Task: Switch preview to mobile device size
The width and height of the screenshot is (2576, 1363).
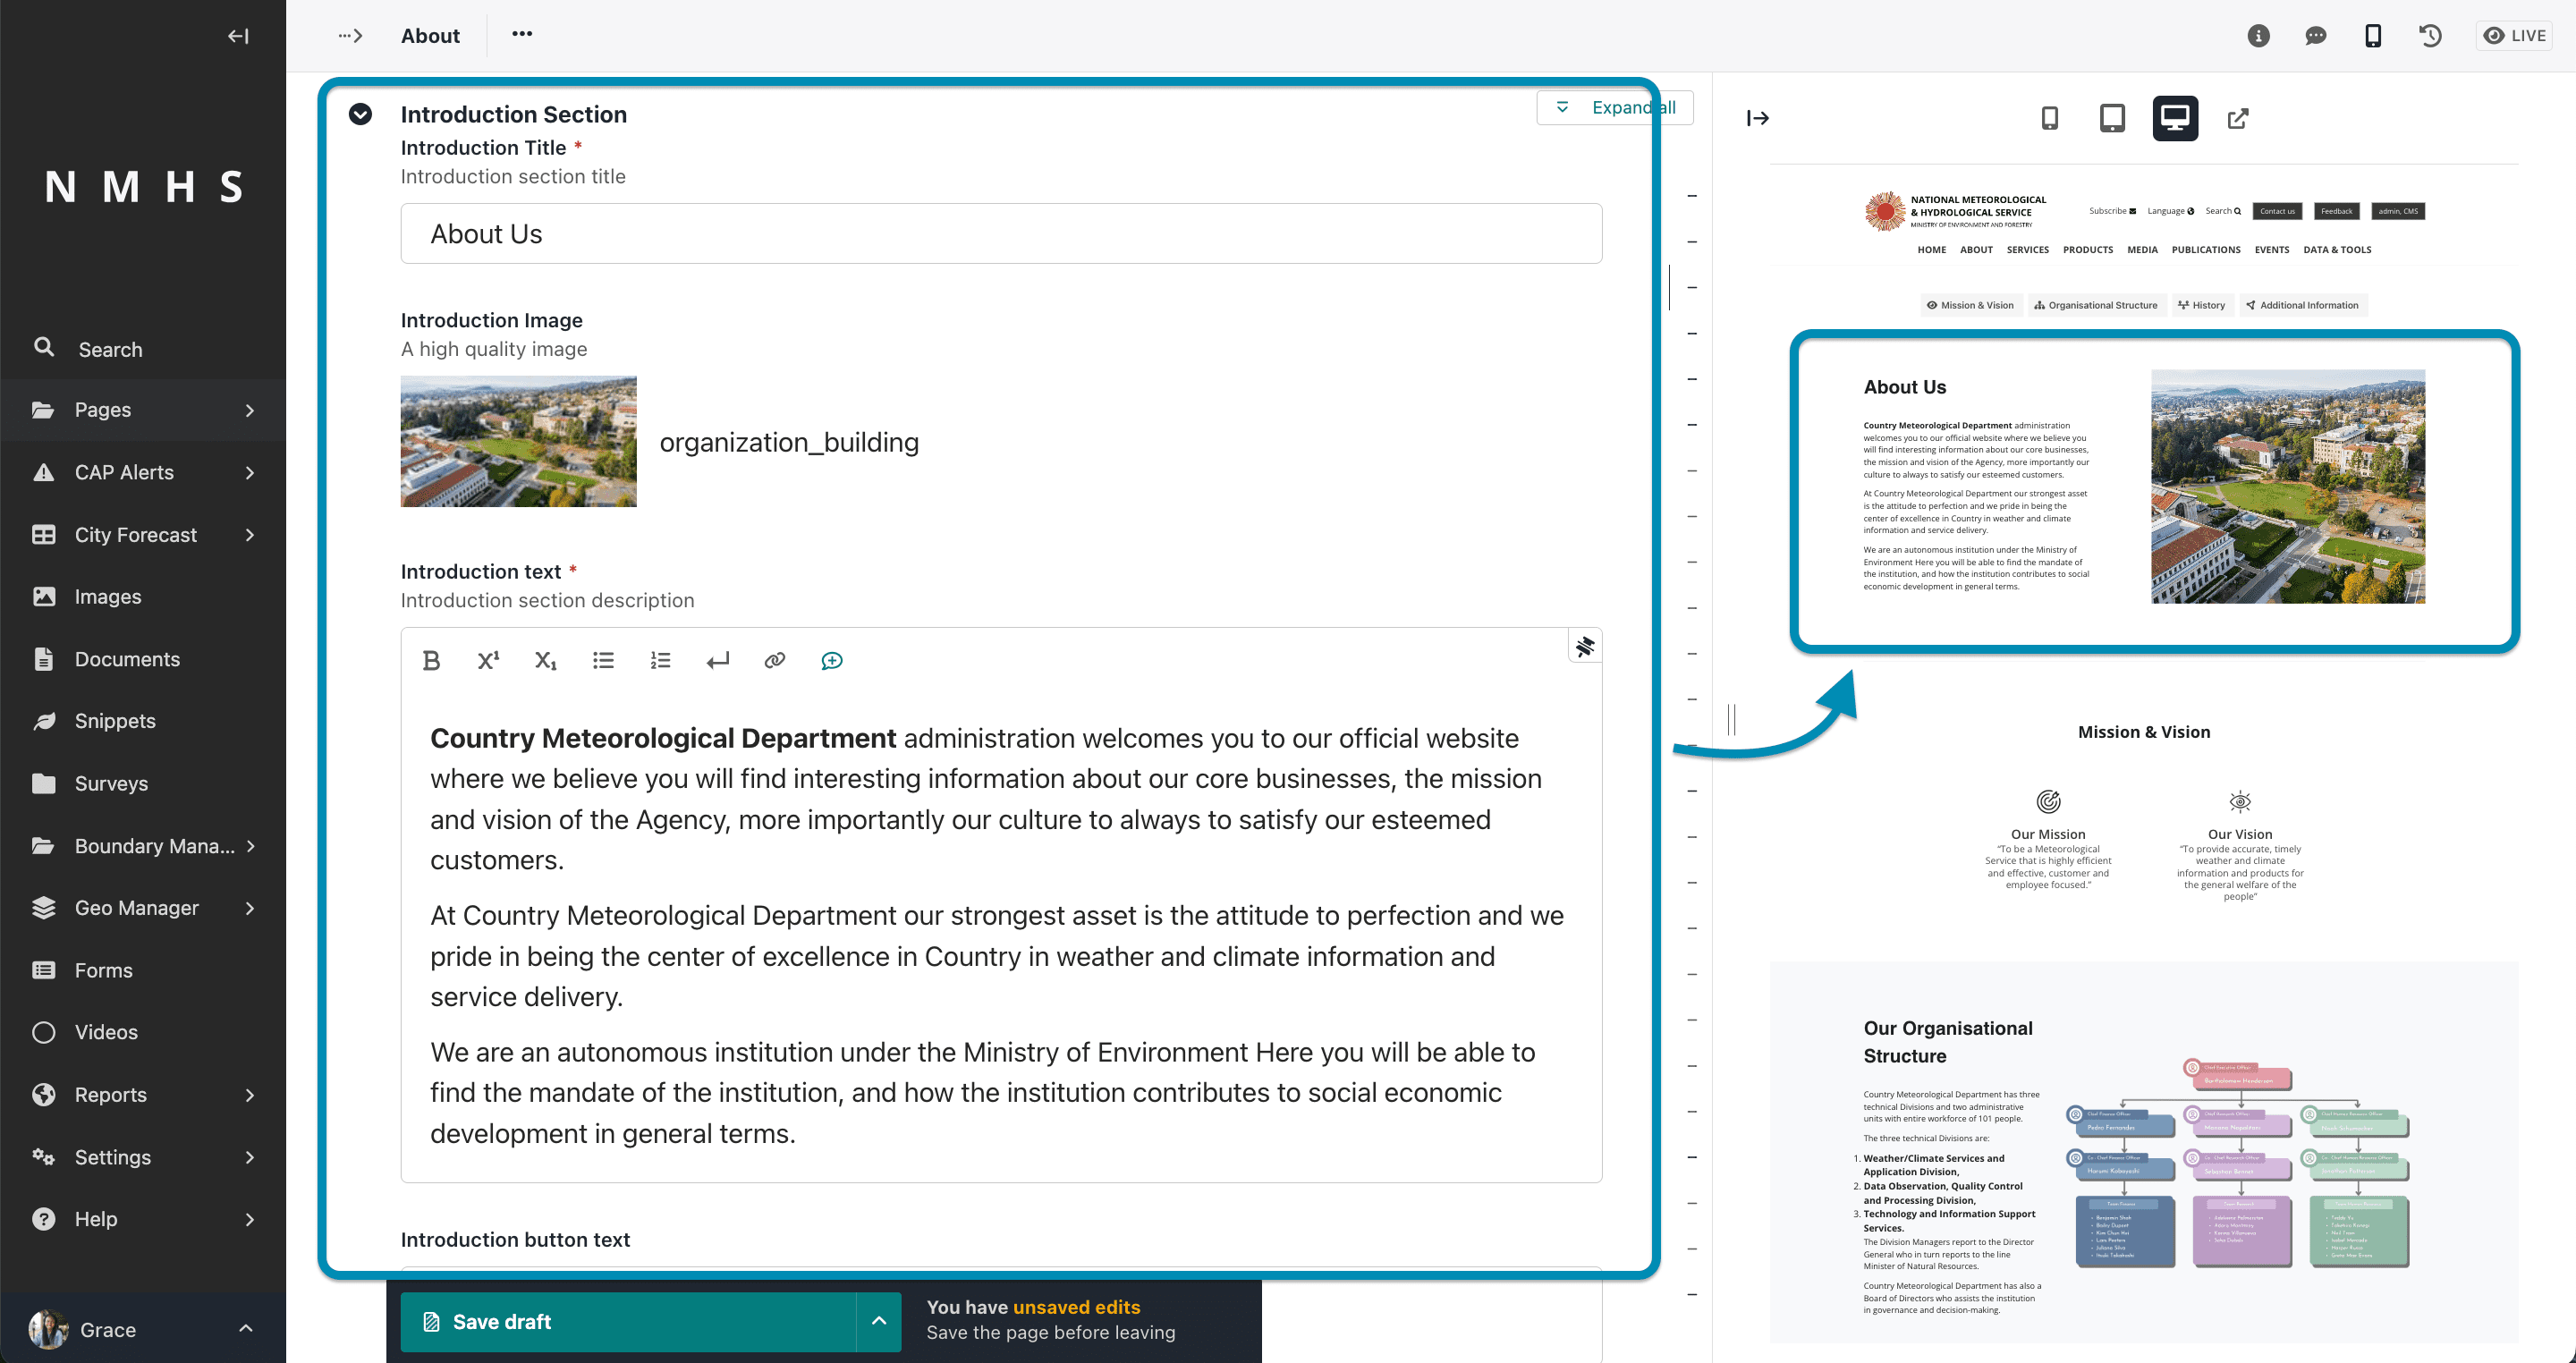Action: click(x=2050, y=118)
